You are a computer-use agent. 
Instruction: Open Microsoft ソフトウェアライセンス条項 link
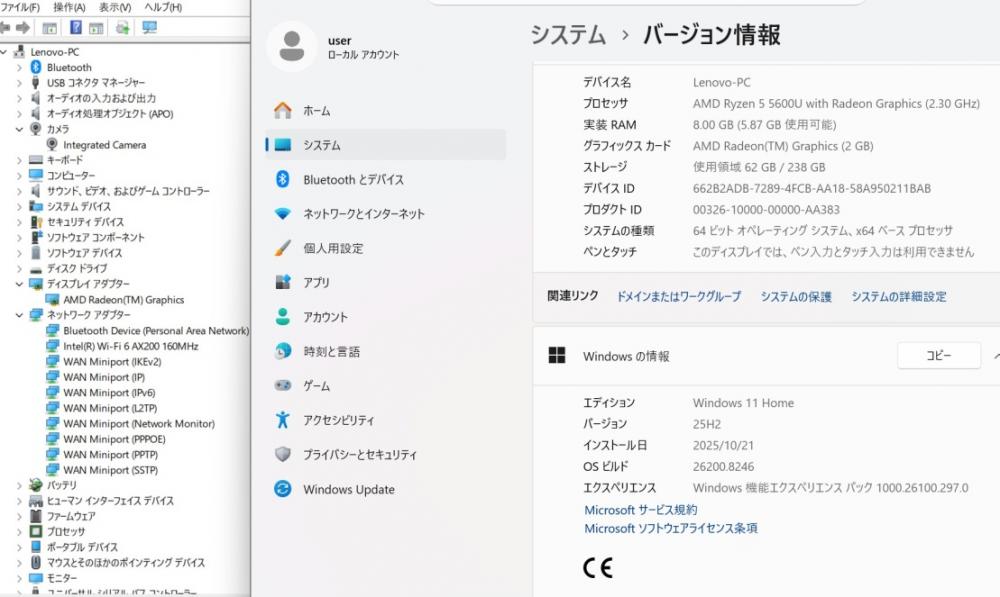pyautogui.click(x=671, y=528)
